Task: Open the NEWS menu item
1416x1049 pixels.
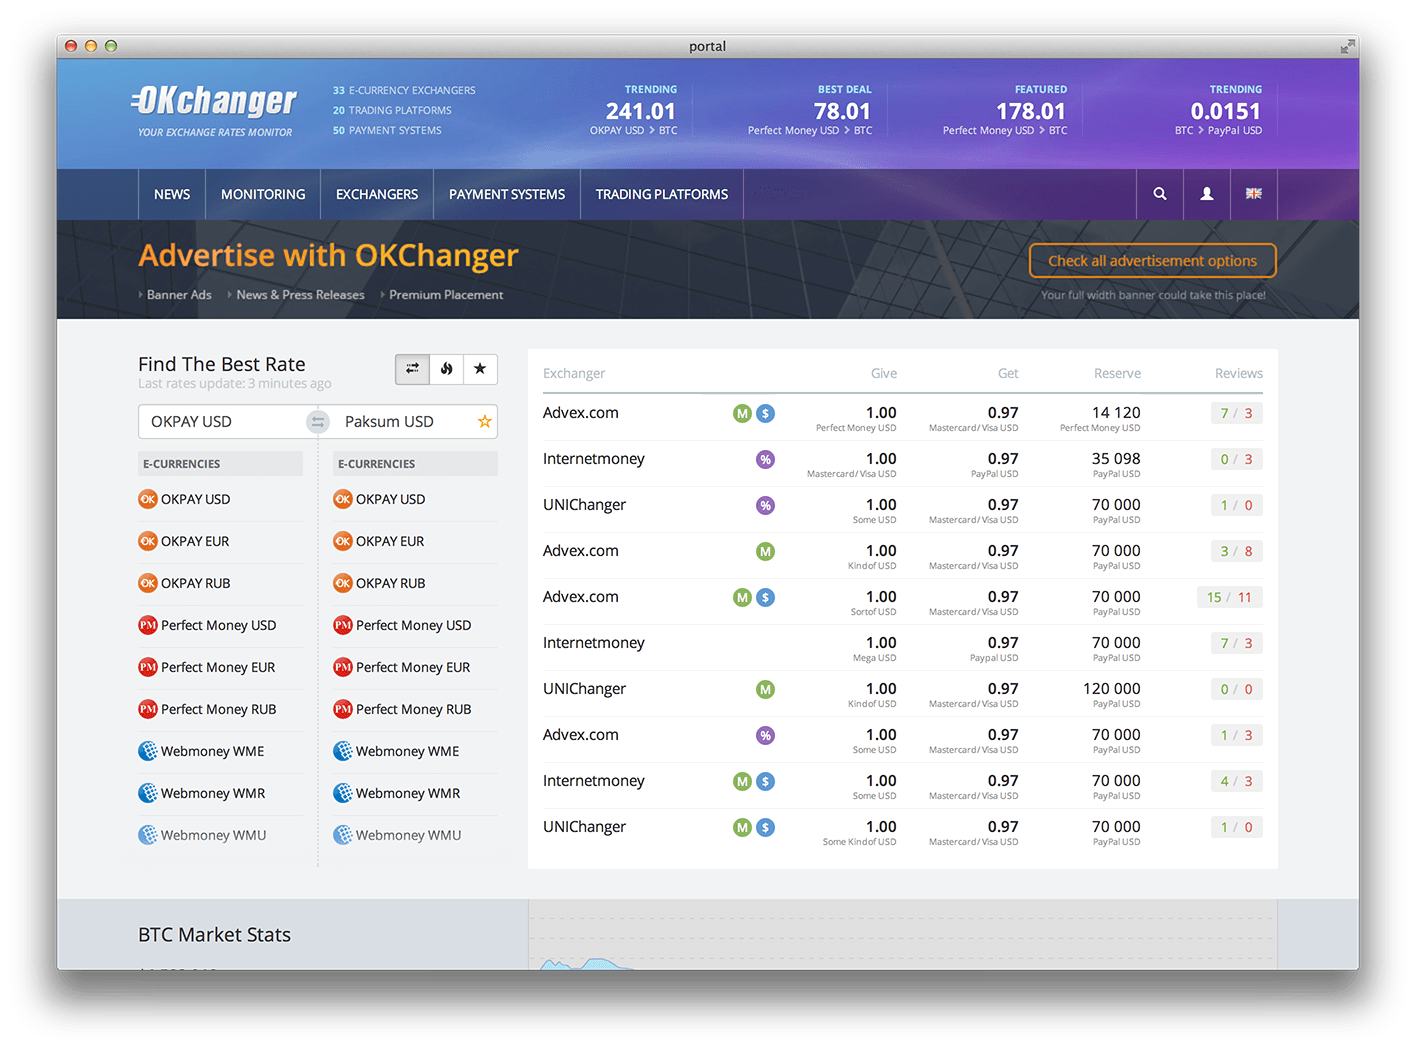Action: pos(172,194)
